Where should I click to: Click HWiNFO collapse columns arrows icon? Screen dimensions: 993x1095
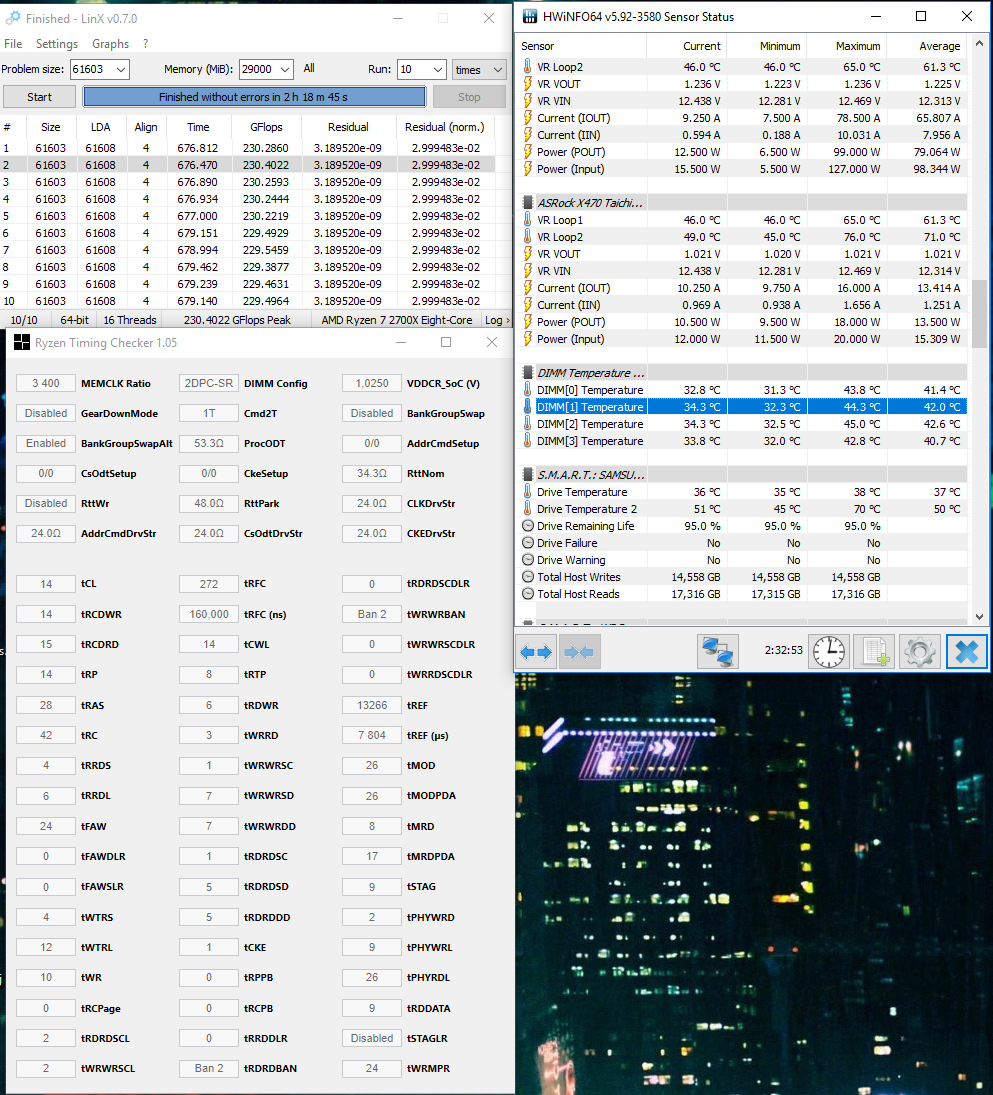tap(579, 652)
